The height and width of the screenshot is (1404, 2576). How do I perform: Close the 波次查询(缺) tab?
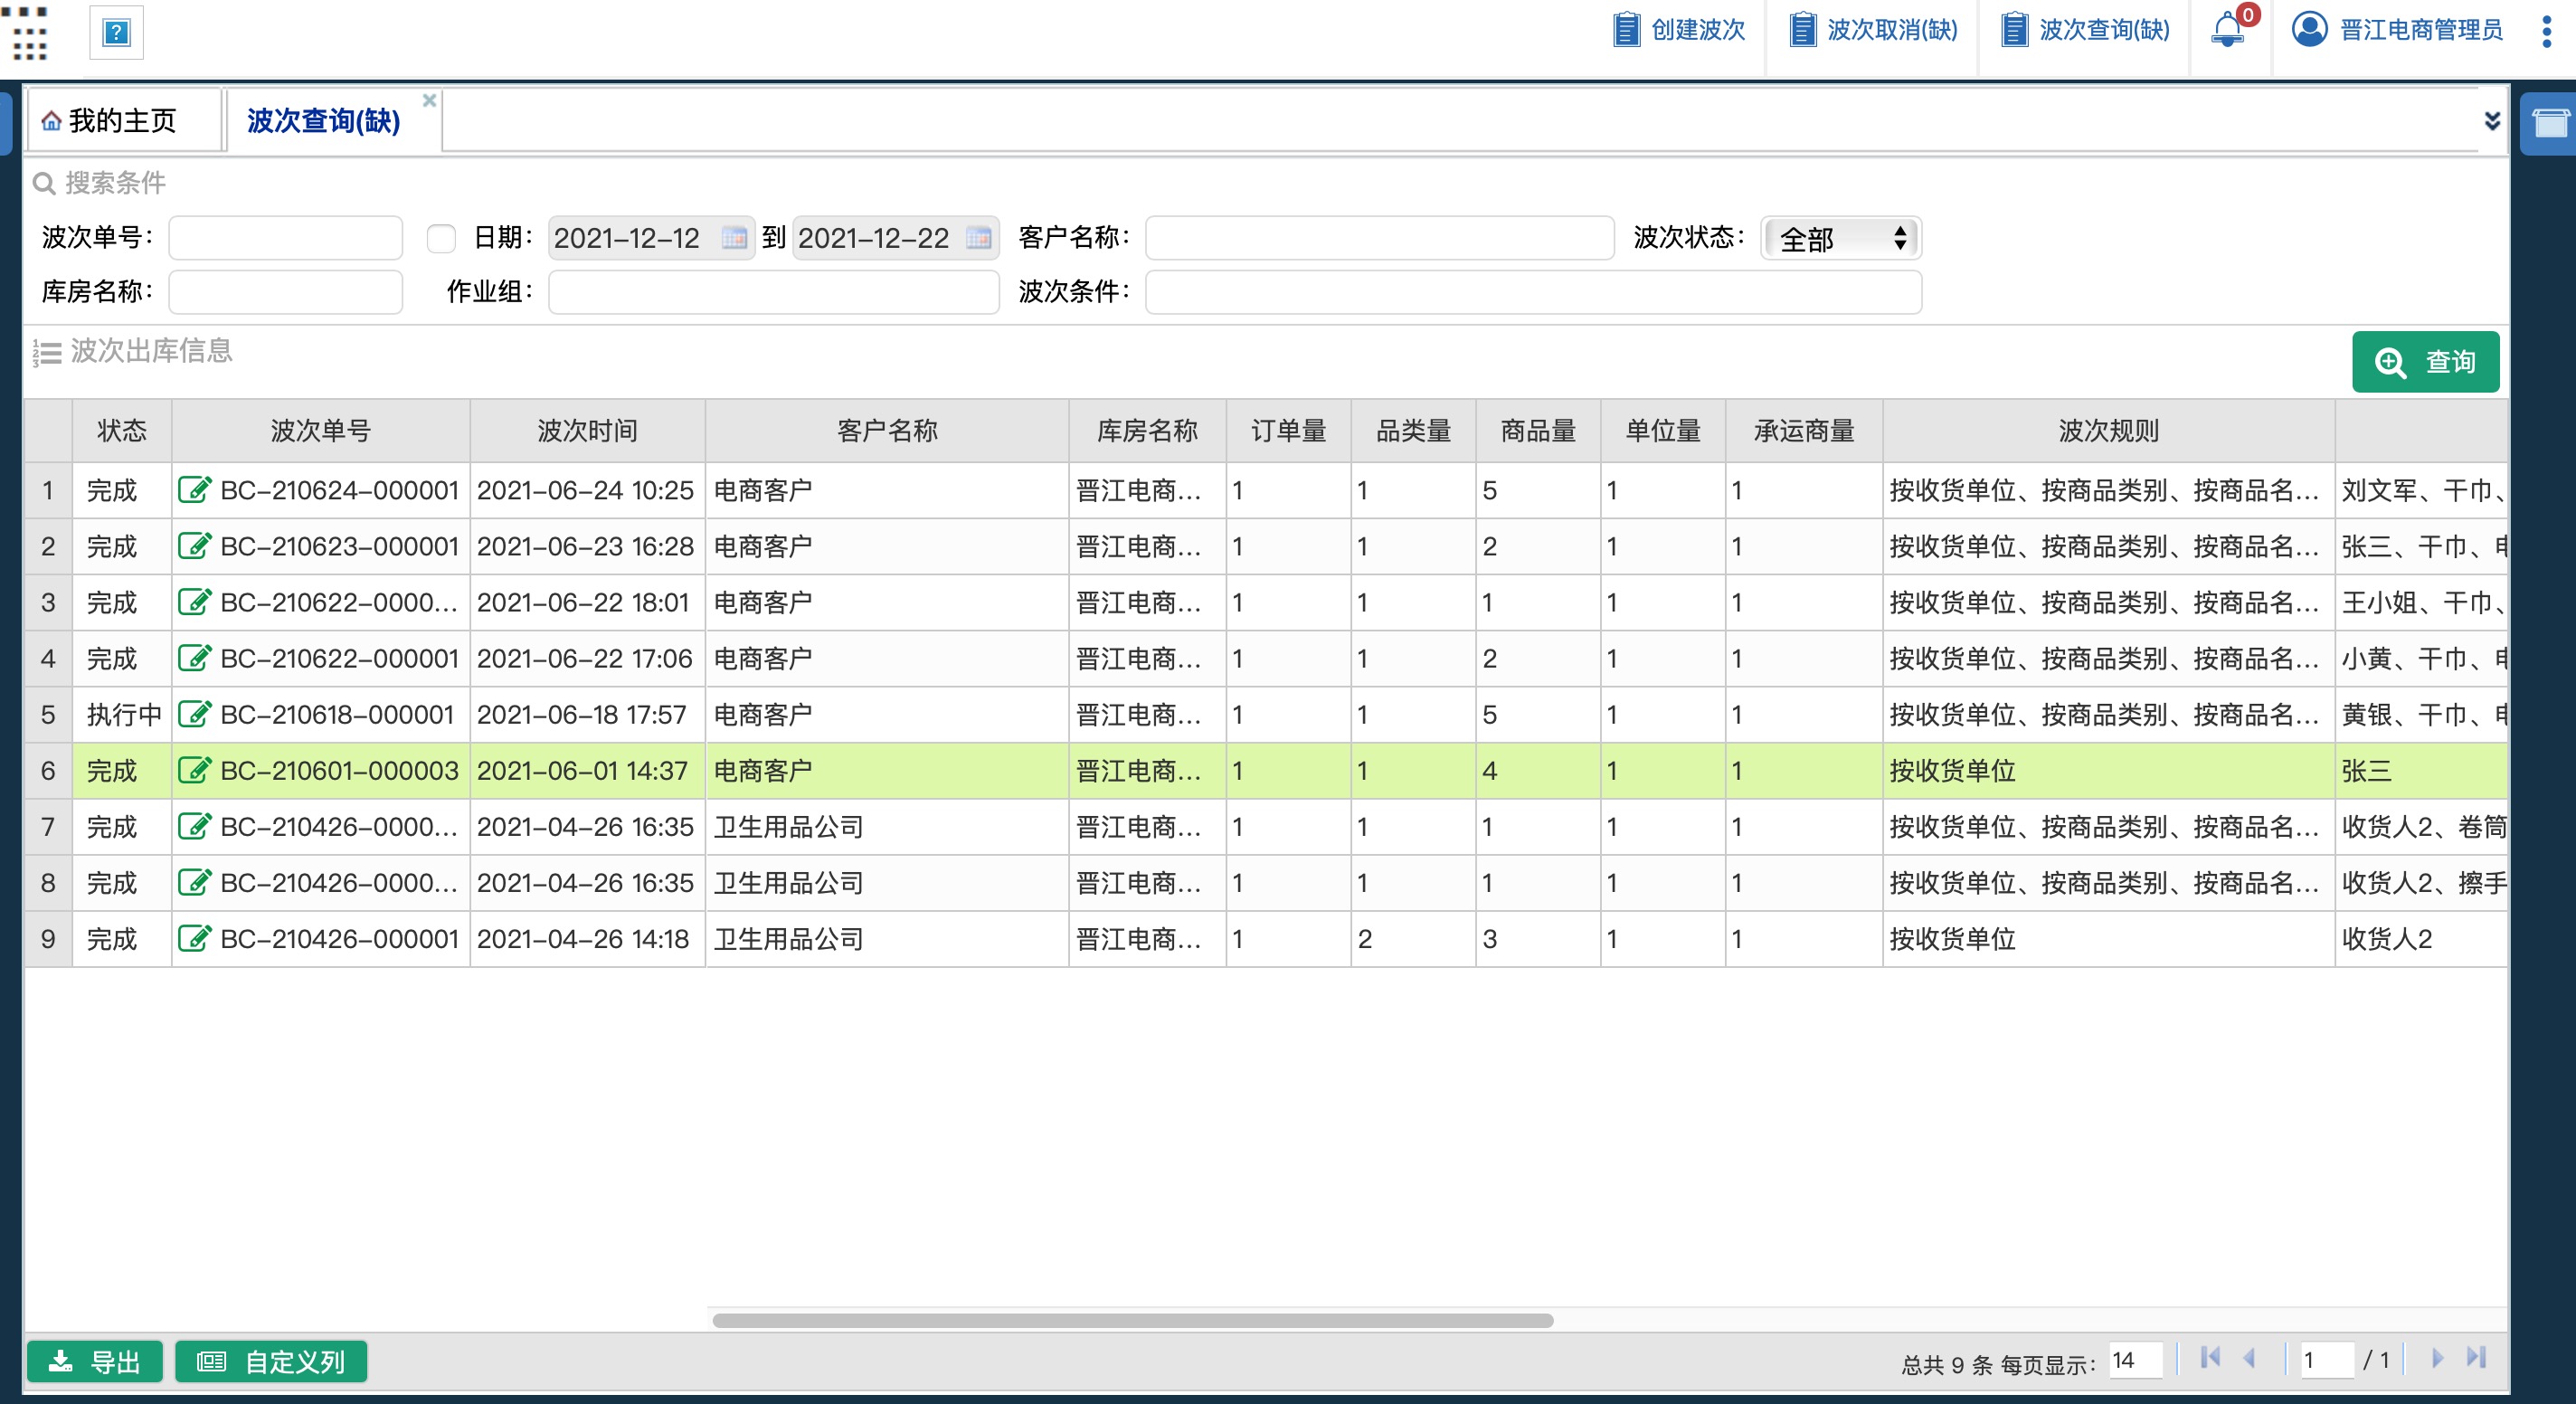coord(429,100)
